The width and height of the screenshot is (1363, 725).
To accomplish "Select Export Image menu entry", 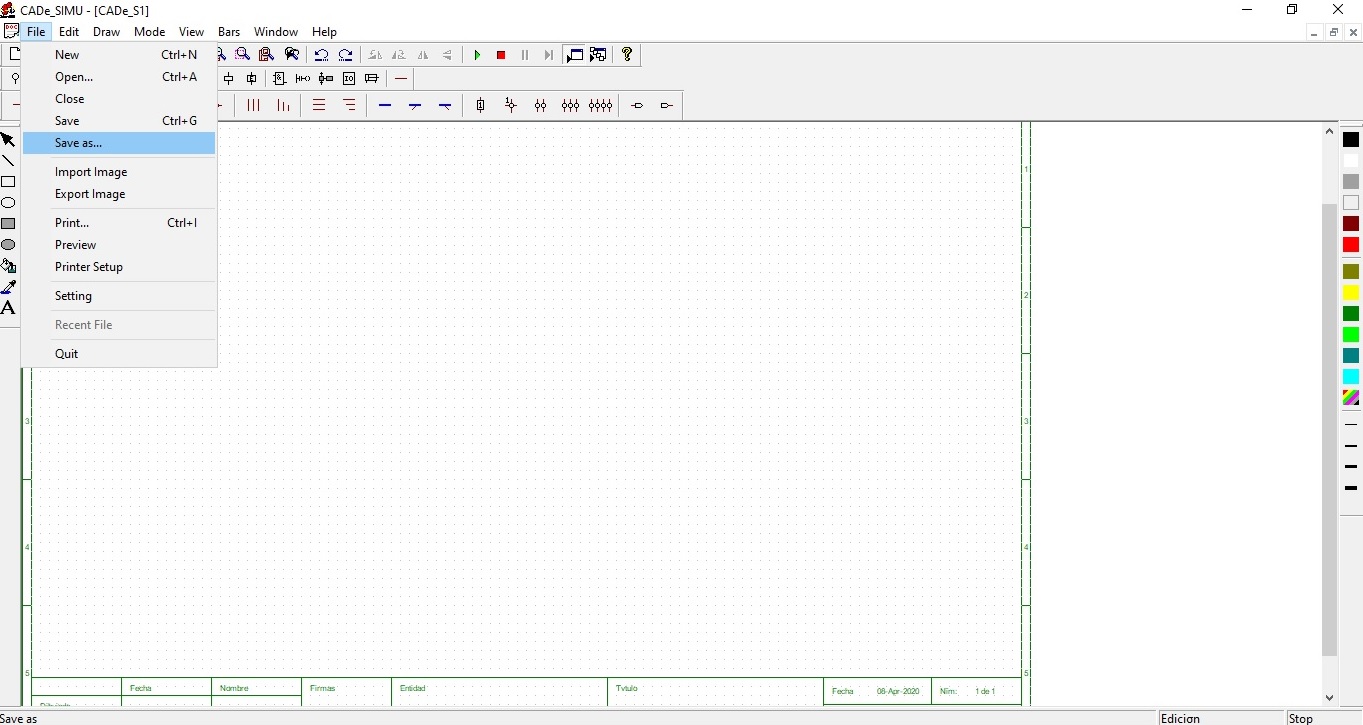I will 119,194.
